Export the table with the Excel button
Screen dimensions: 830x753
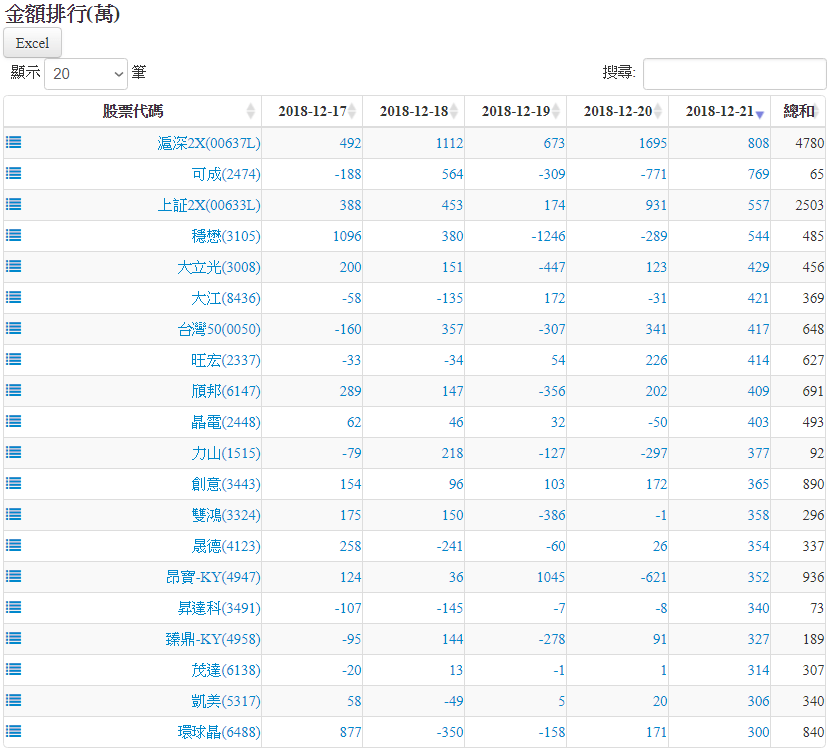33,43
